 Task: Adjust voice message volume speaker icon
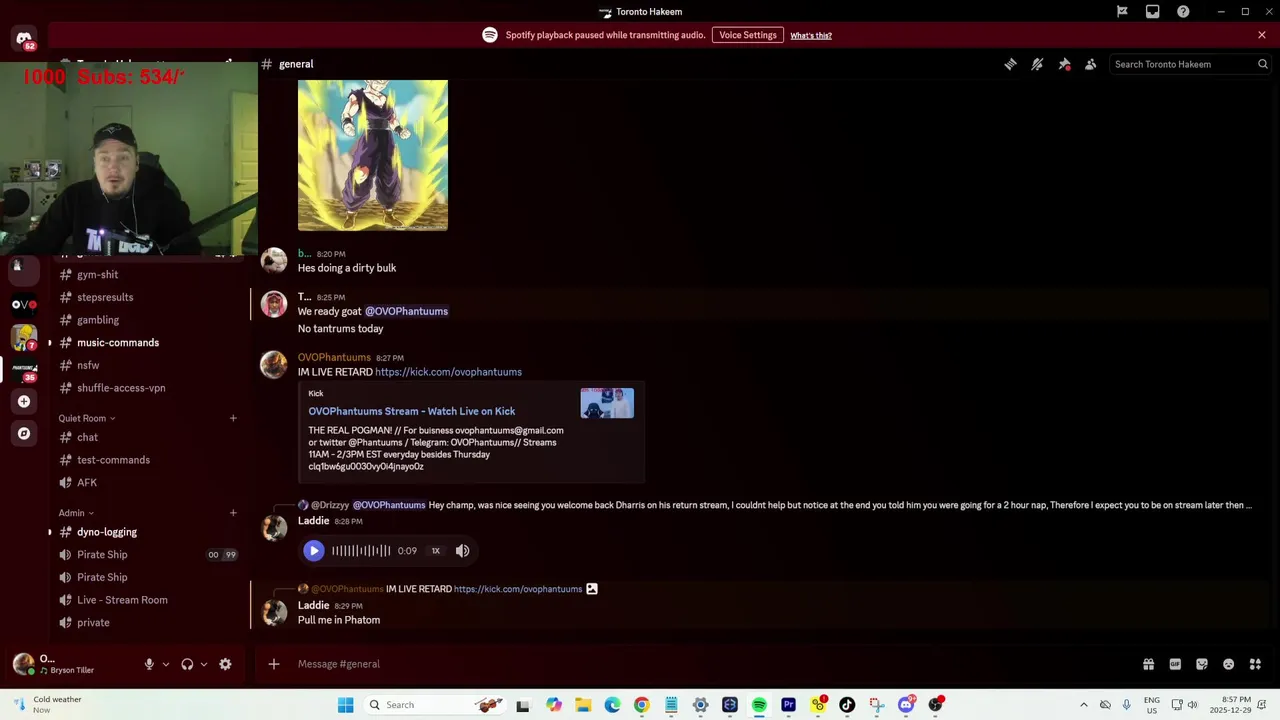462,551
